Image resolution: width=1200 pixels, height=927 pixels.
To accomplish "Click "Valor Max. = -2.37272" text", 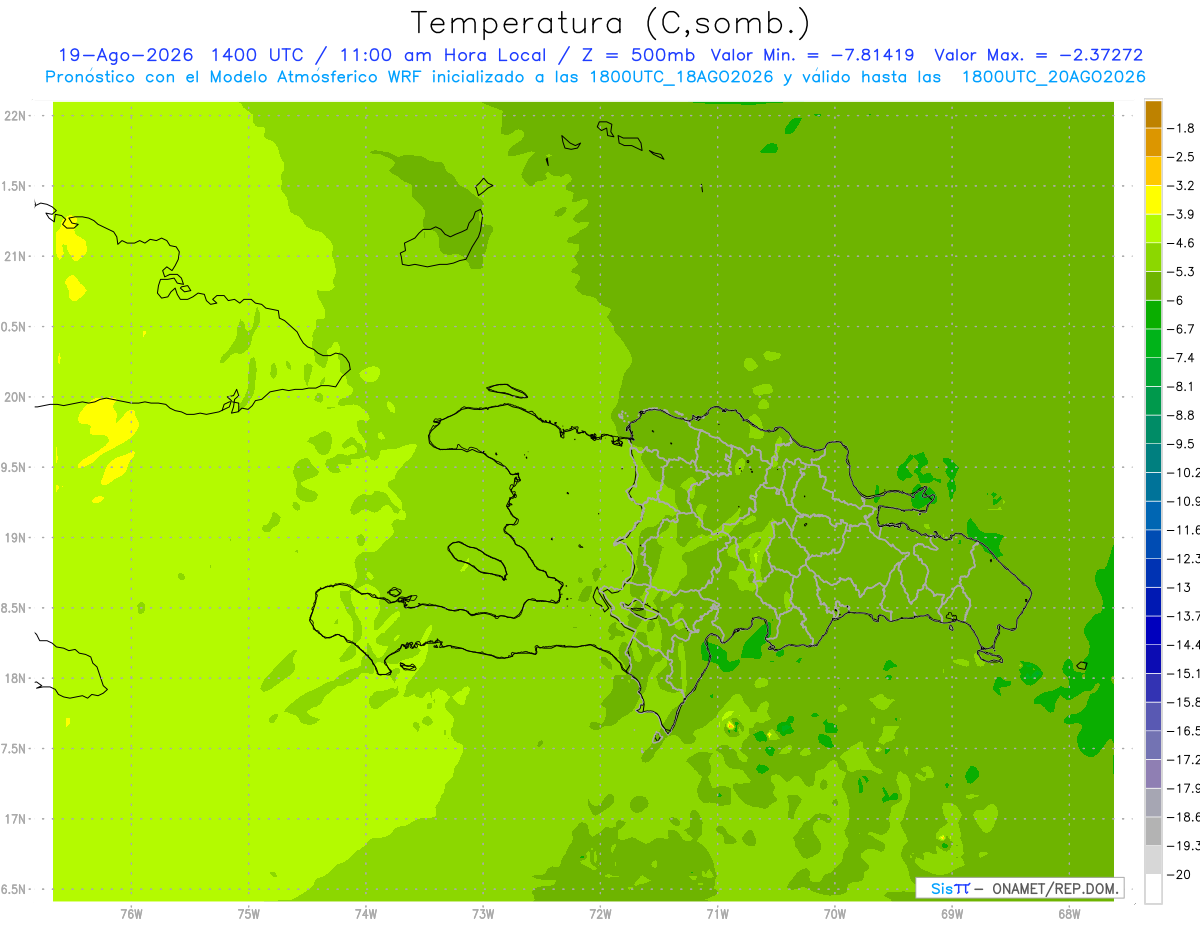I will tap(1039, 55).
